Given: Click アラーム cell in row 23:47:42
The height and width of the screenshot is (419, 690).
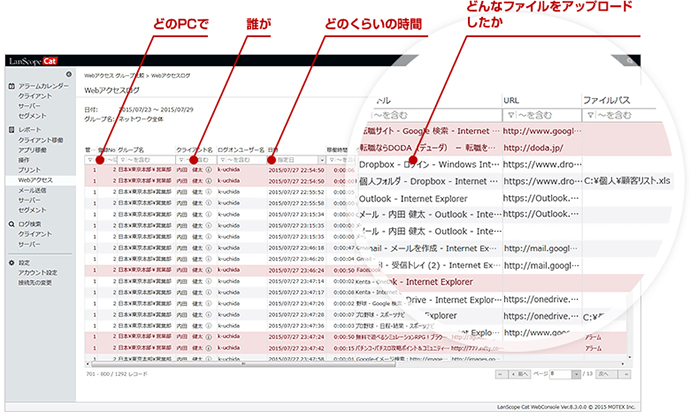Looking at the screenshot, I should [593, 348].
